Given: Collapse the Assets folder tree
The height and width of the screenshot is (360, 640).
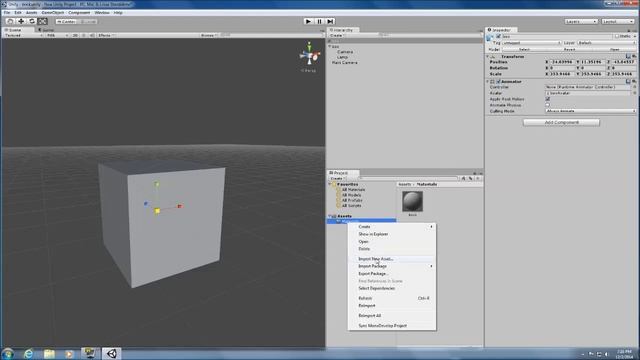Looking at the screenshot, I should [330, 216].
